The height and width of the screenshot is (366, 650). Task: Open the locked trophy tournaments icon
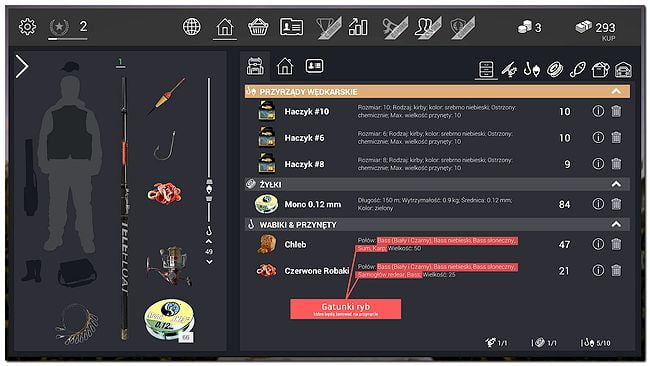click(329, 28)
